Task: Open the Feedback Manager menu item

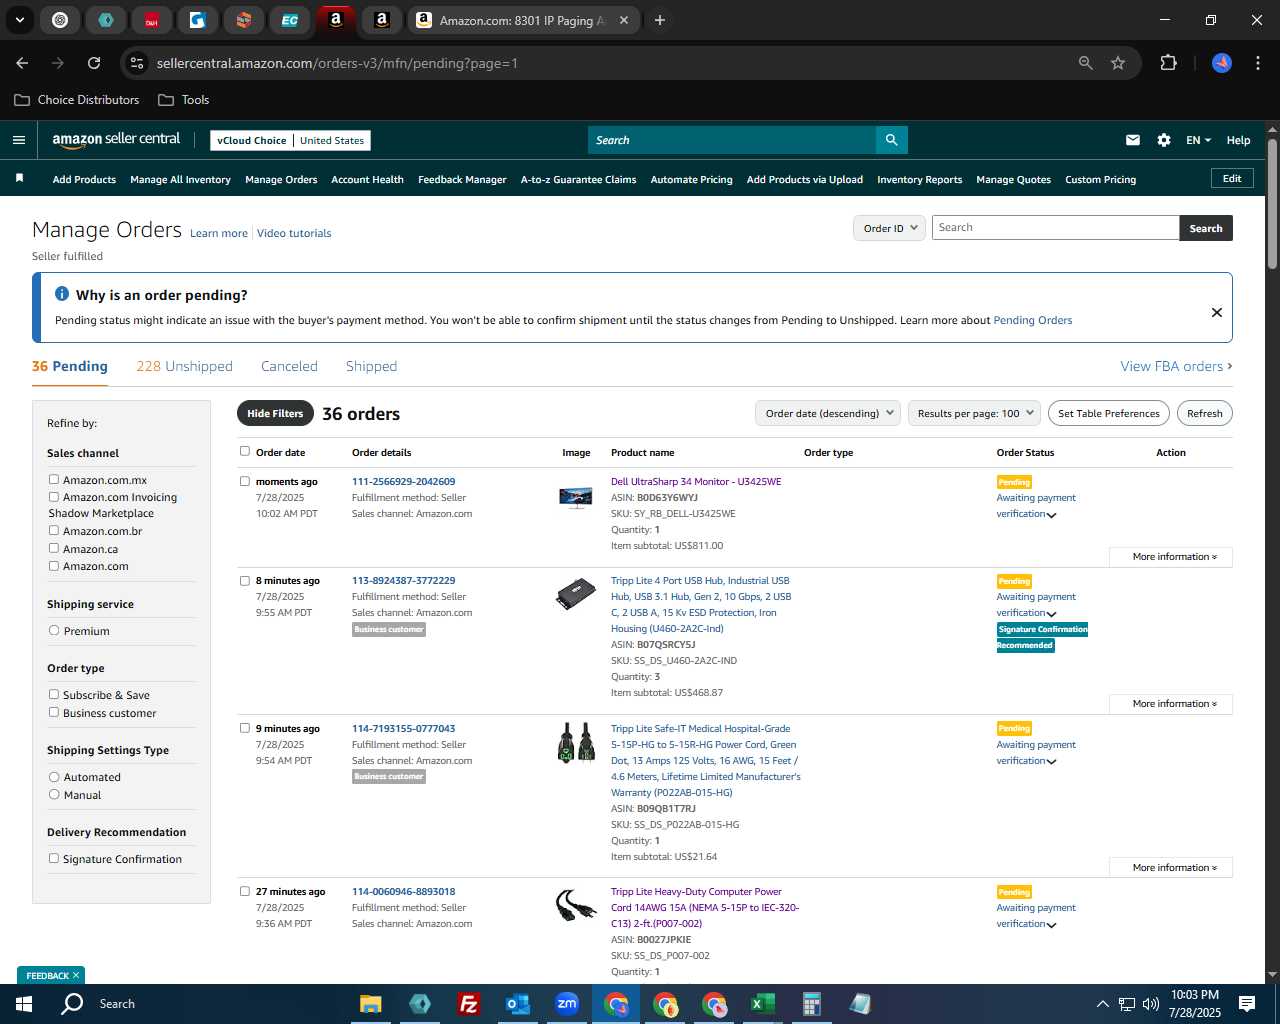Action: click(462, 179)
